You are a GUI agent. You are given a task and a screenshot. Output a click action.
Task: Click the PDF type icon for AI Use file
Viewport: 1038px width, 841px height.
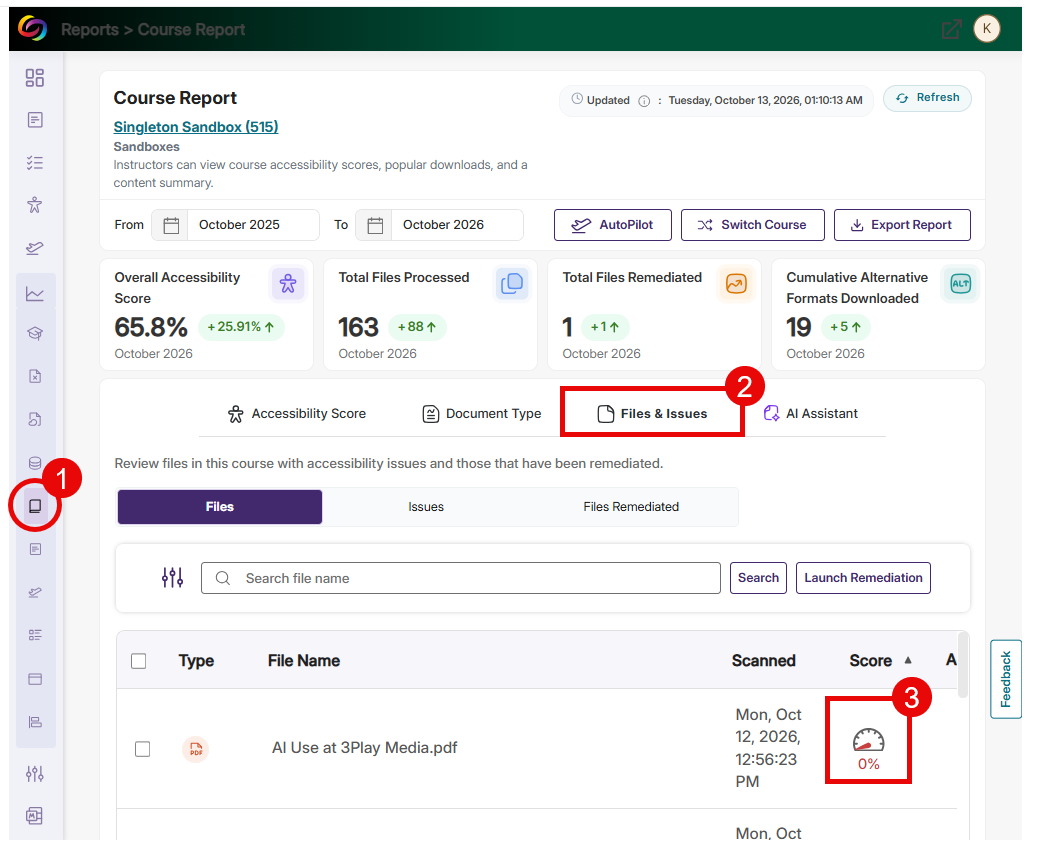click(x=195, y=749)
